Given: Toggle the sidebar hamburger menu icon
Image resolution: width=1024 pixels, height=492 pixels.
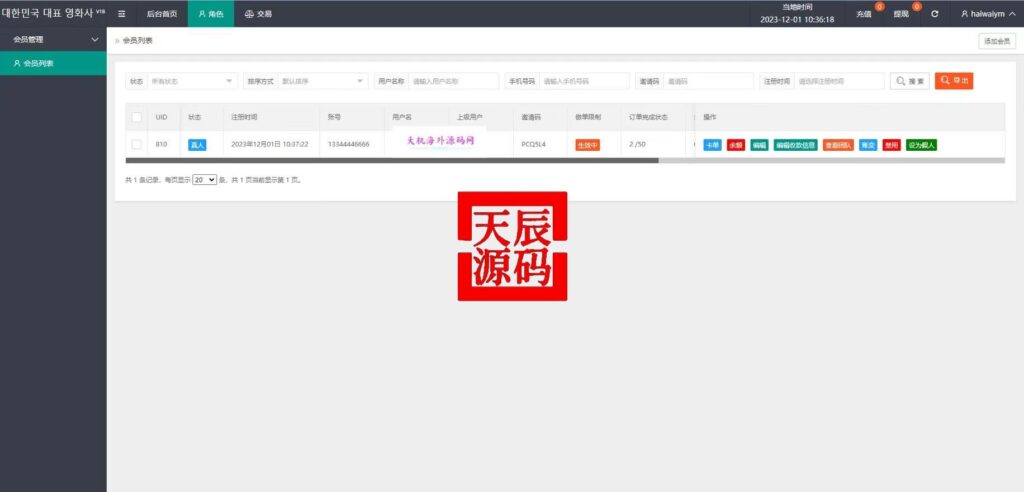Looking at the screenshot, I should click(121, 14).
